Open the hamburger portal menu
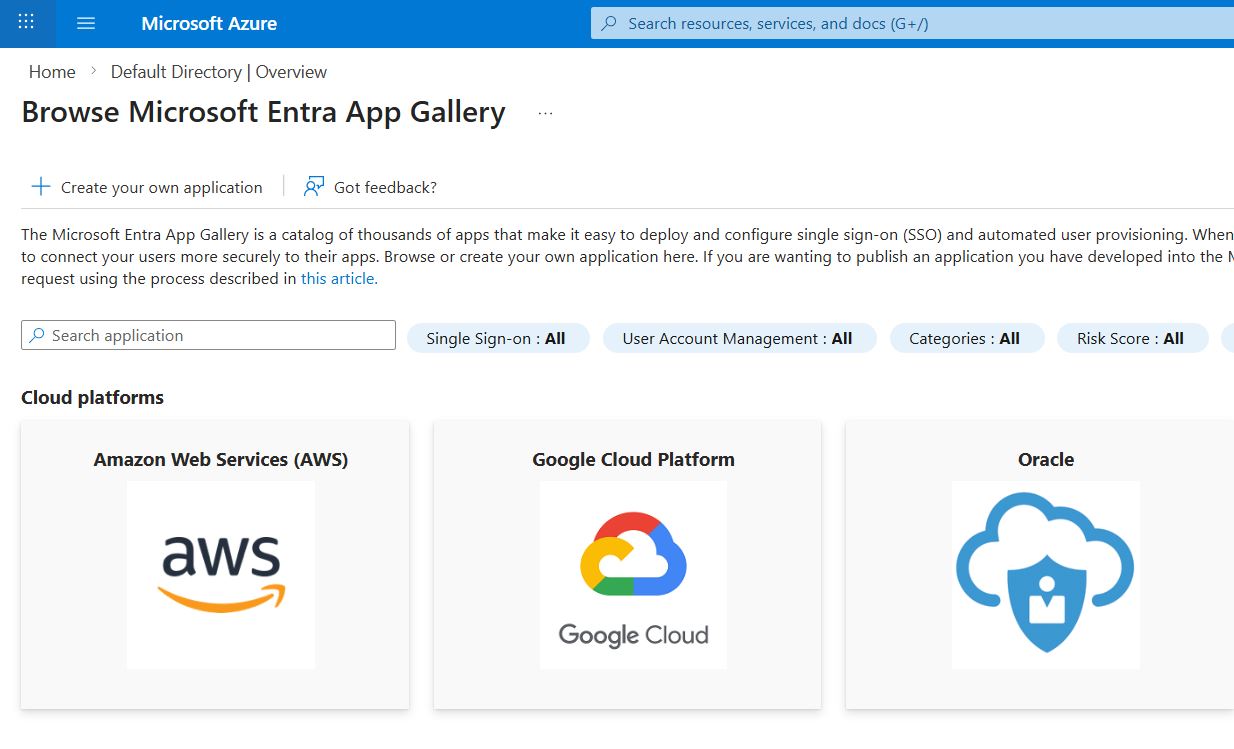 [x=86, y=23]
